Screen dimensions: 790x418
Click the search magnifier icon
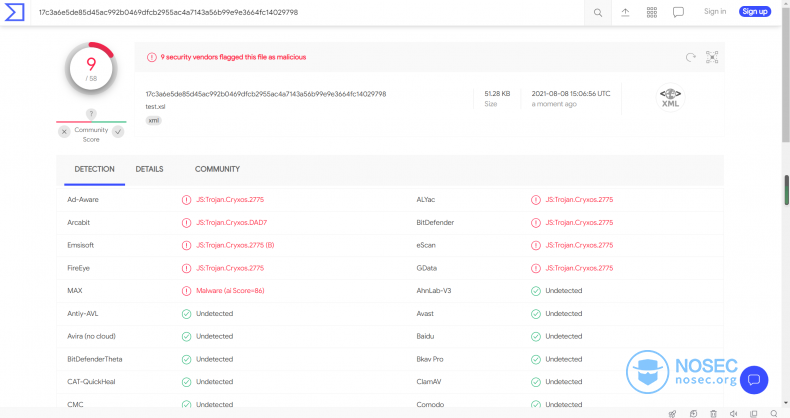tap(598, 13)
